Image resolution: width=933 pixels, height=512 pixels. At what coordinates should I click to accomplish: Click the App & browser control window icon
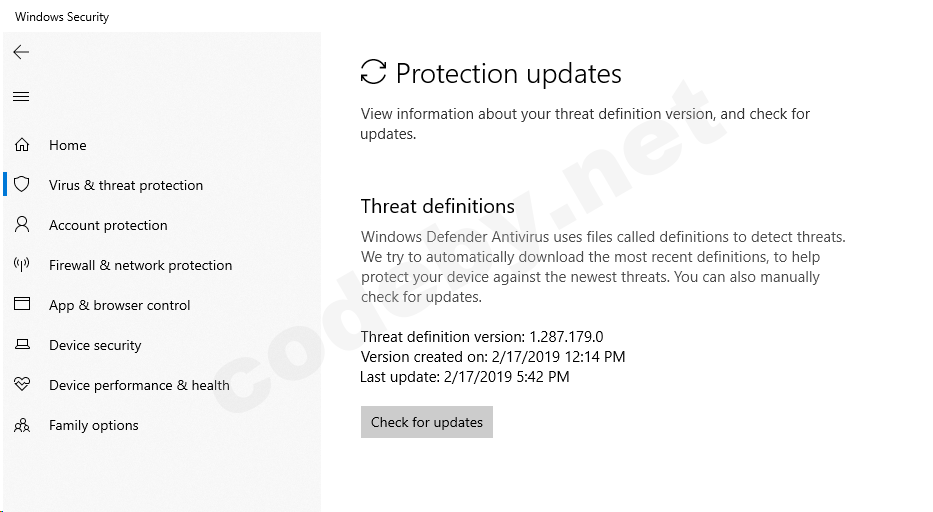tap(22, 305)
